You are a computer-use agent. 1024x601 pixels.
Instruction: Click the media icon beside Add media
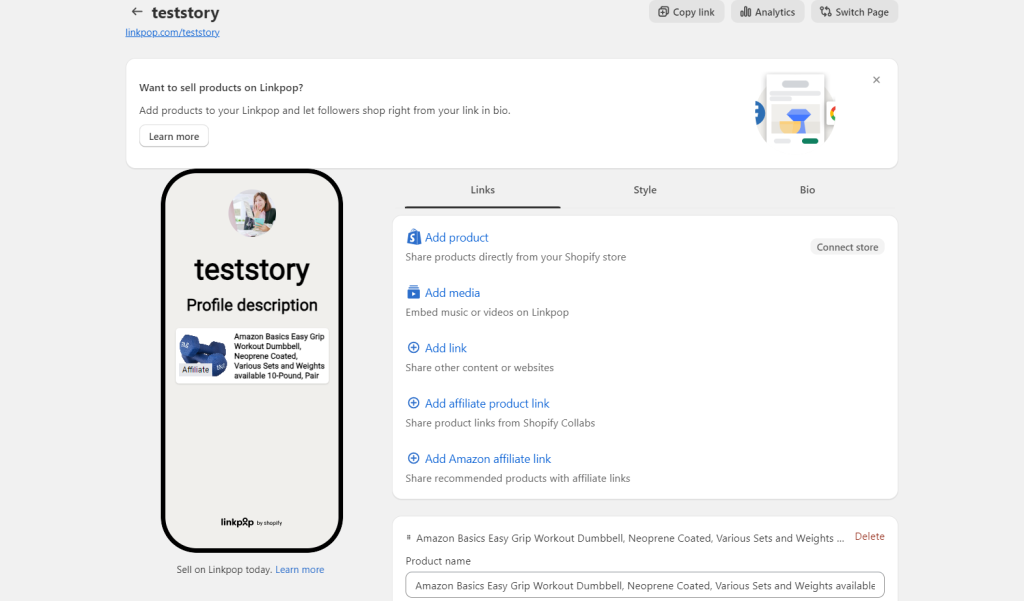click(x=413, y=292)
